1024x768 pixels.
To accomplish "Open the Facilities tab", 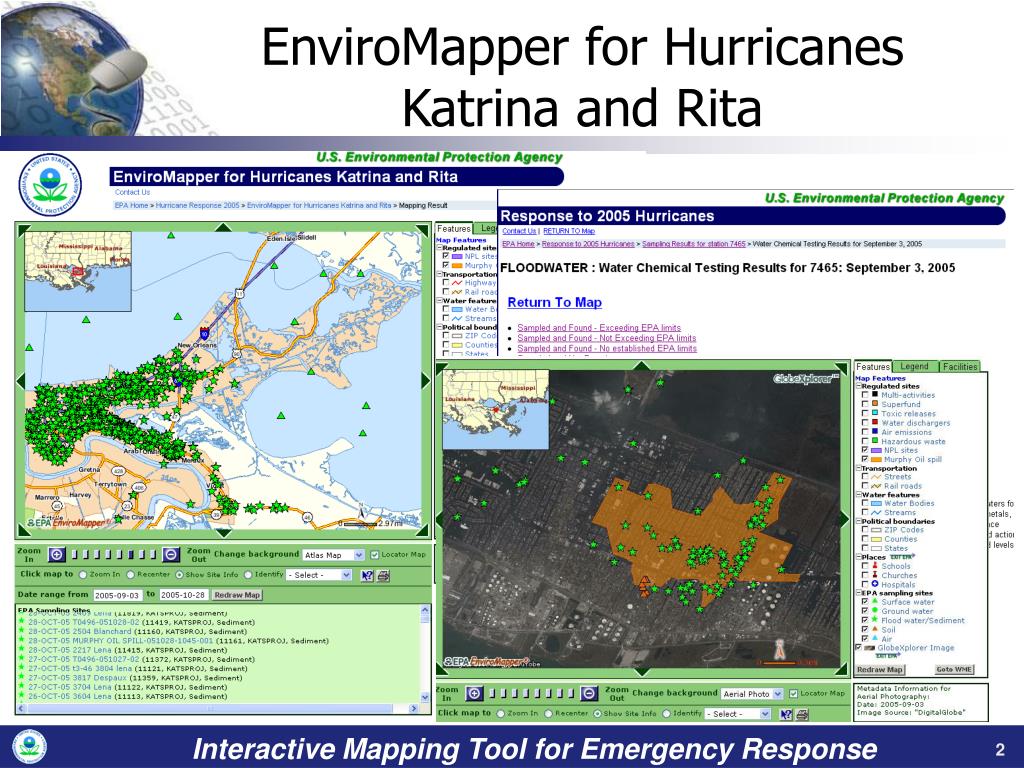I will (x=959, y=367).
